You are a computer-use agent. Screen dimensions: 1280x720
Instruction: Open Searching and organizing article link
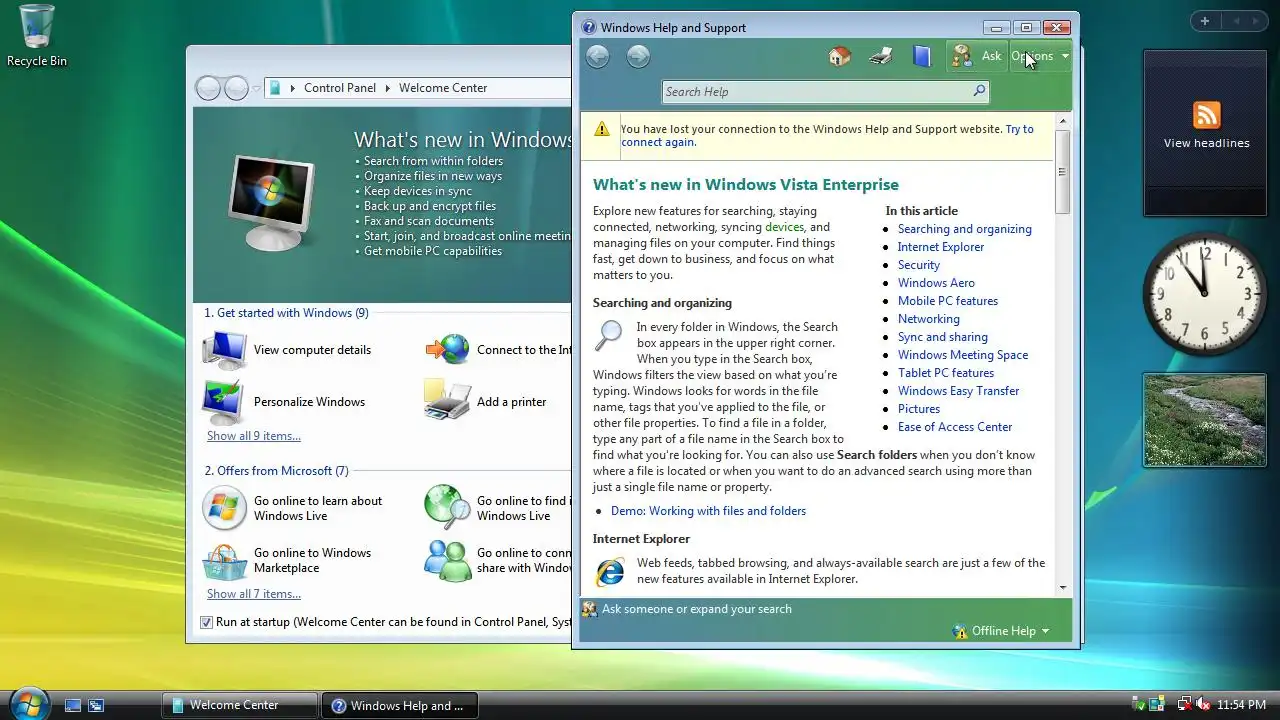pos(964,229)
